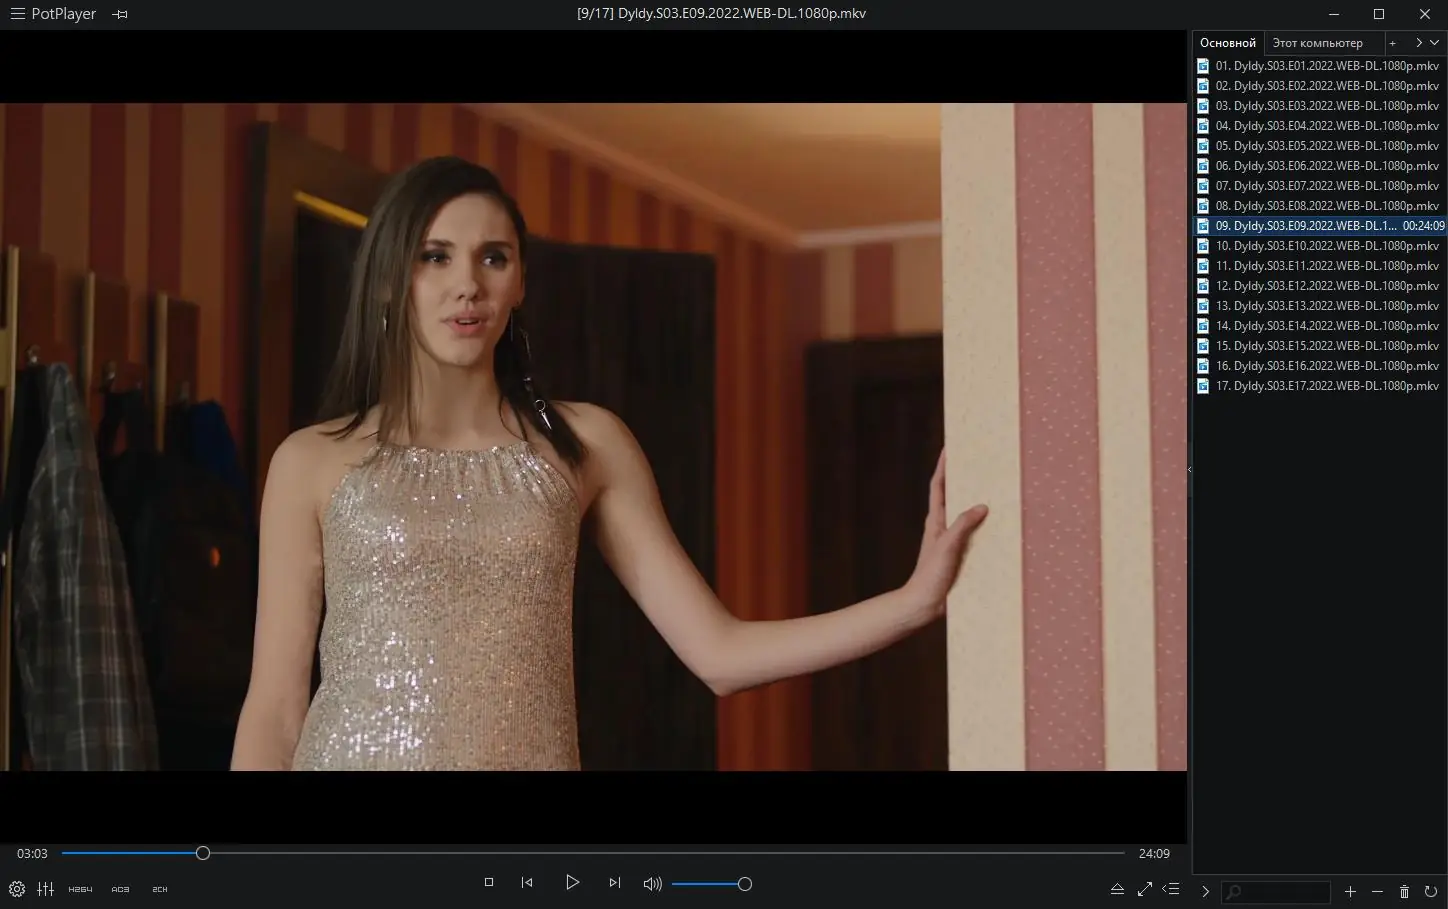This screenshot has height=909, width=1448.
Task: Select 12. Dyldy.S03.E12 in the playlist
Action: coord(1320,286)
